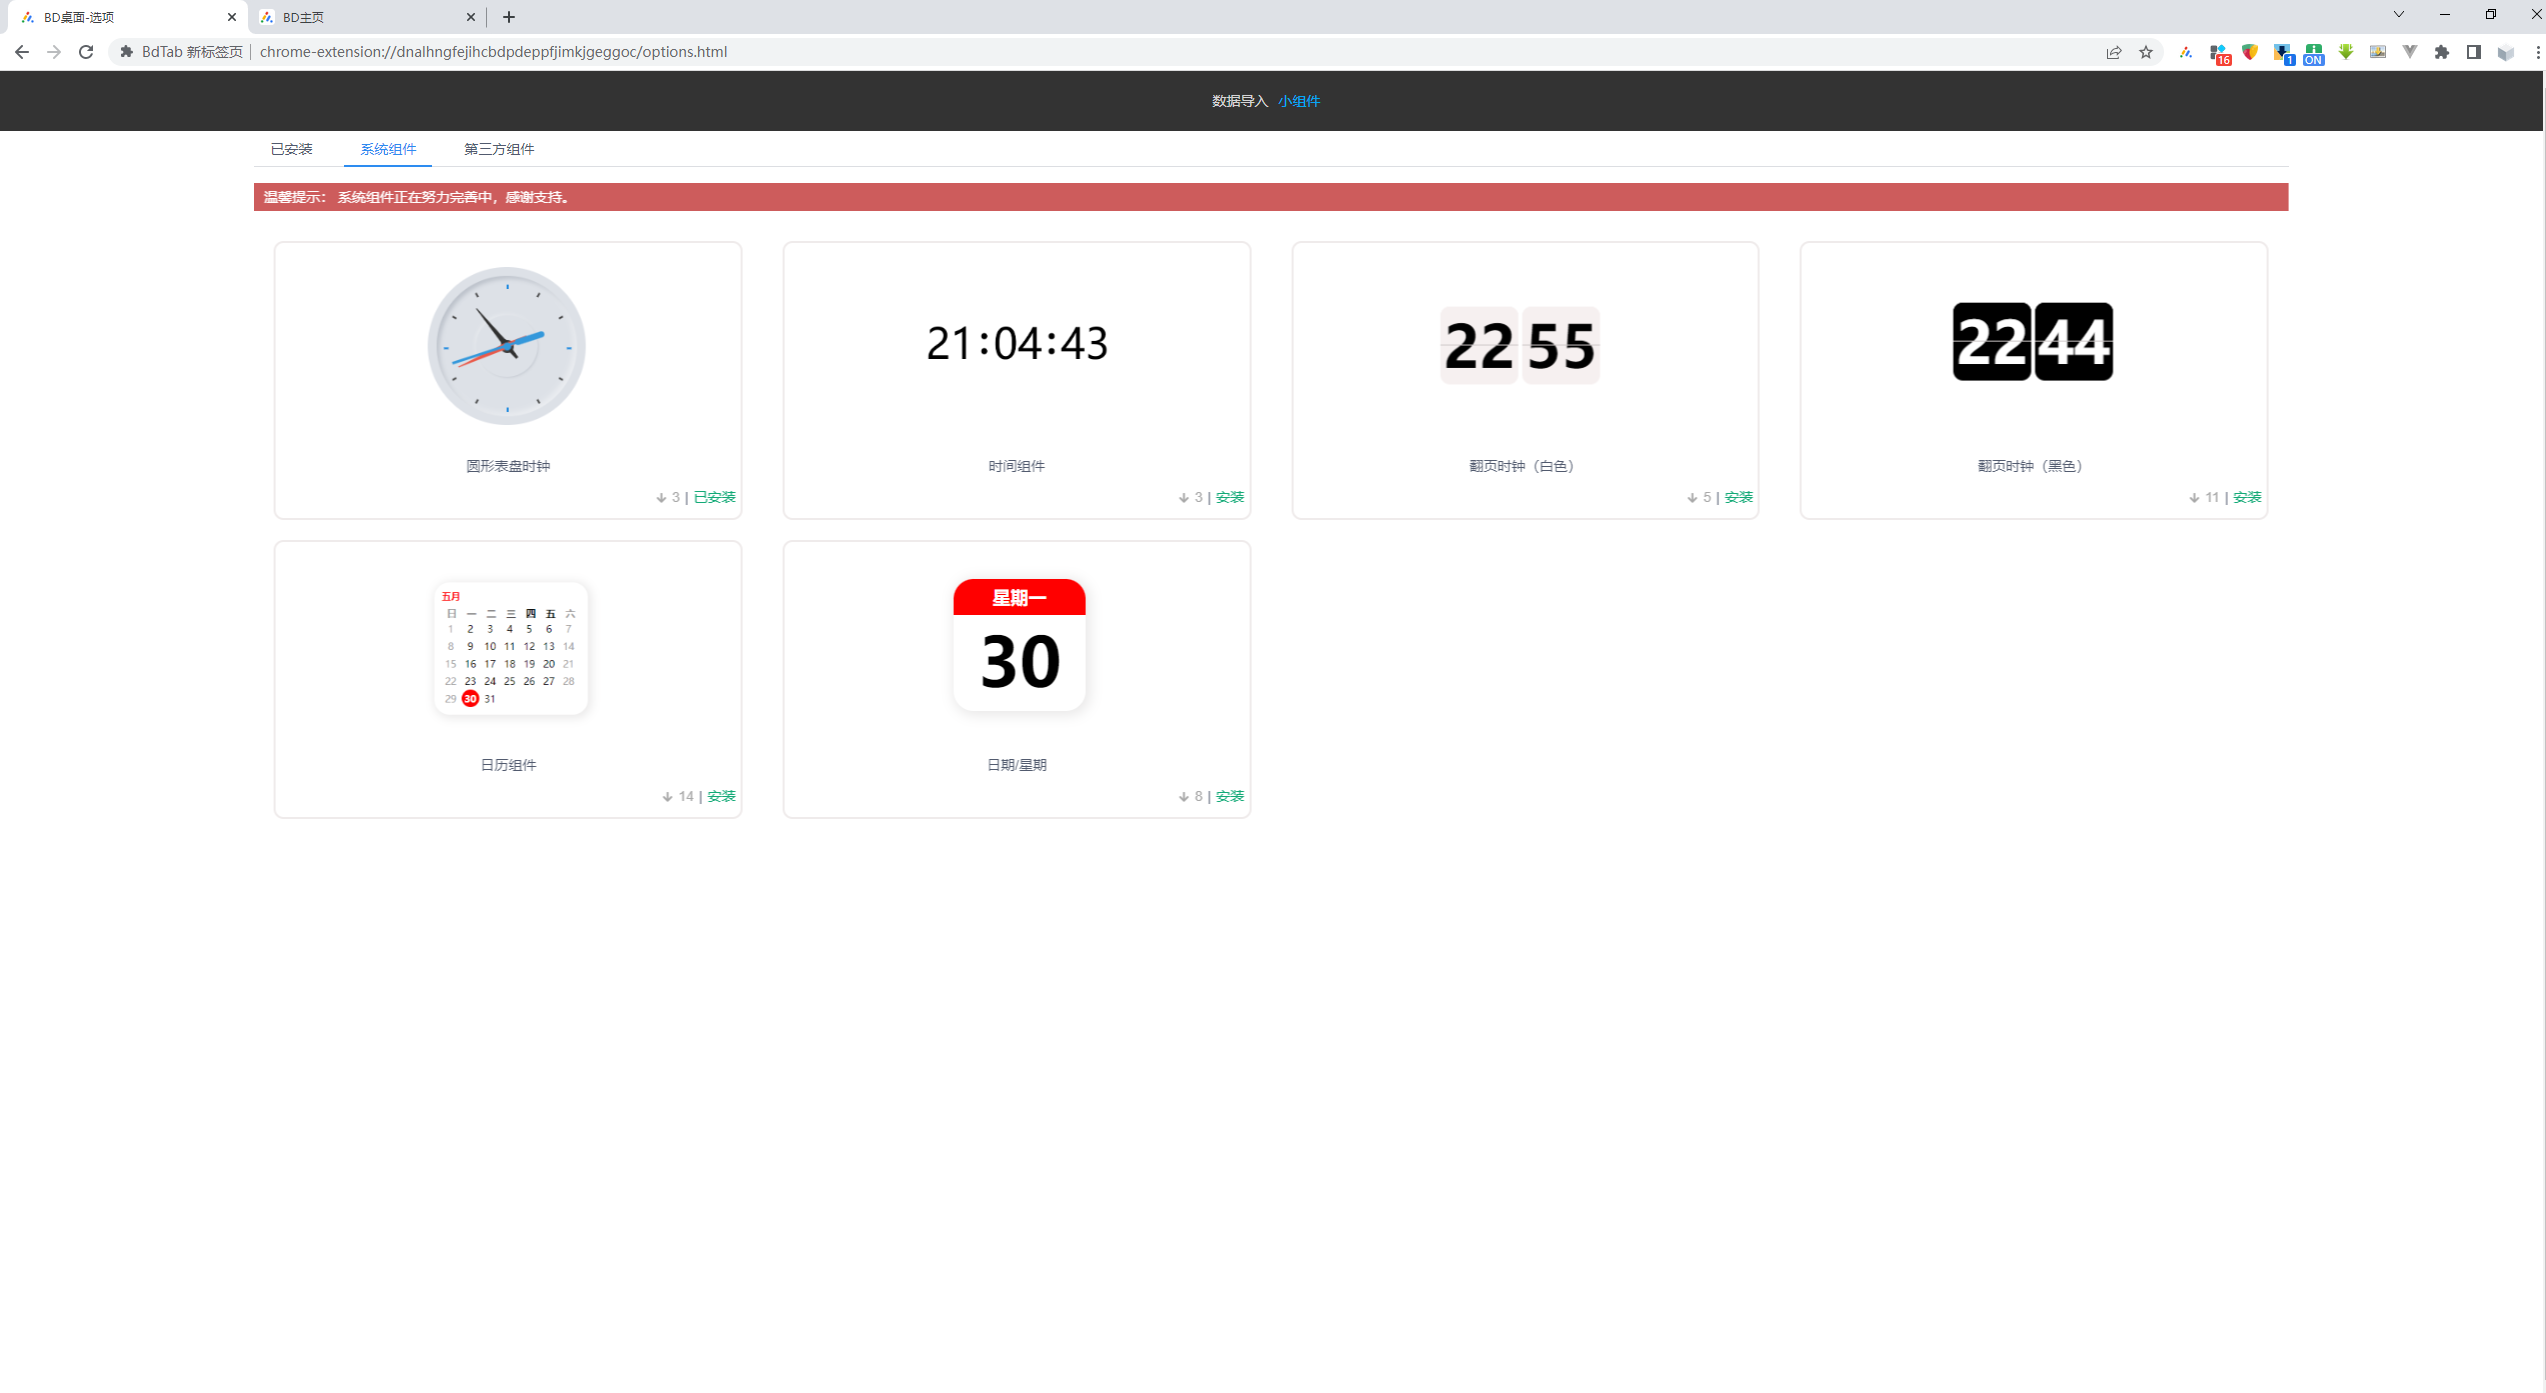
Task: Click extension icon with red 16 badge
Action: pos(2219,53)
